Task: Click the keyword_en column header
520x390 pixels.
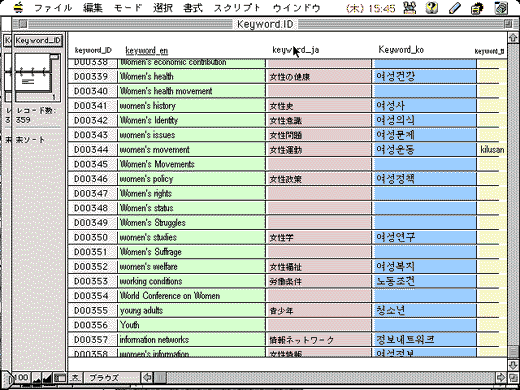Action: [147, 51]
